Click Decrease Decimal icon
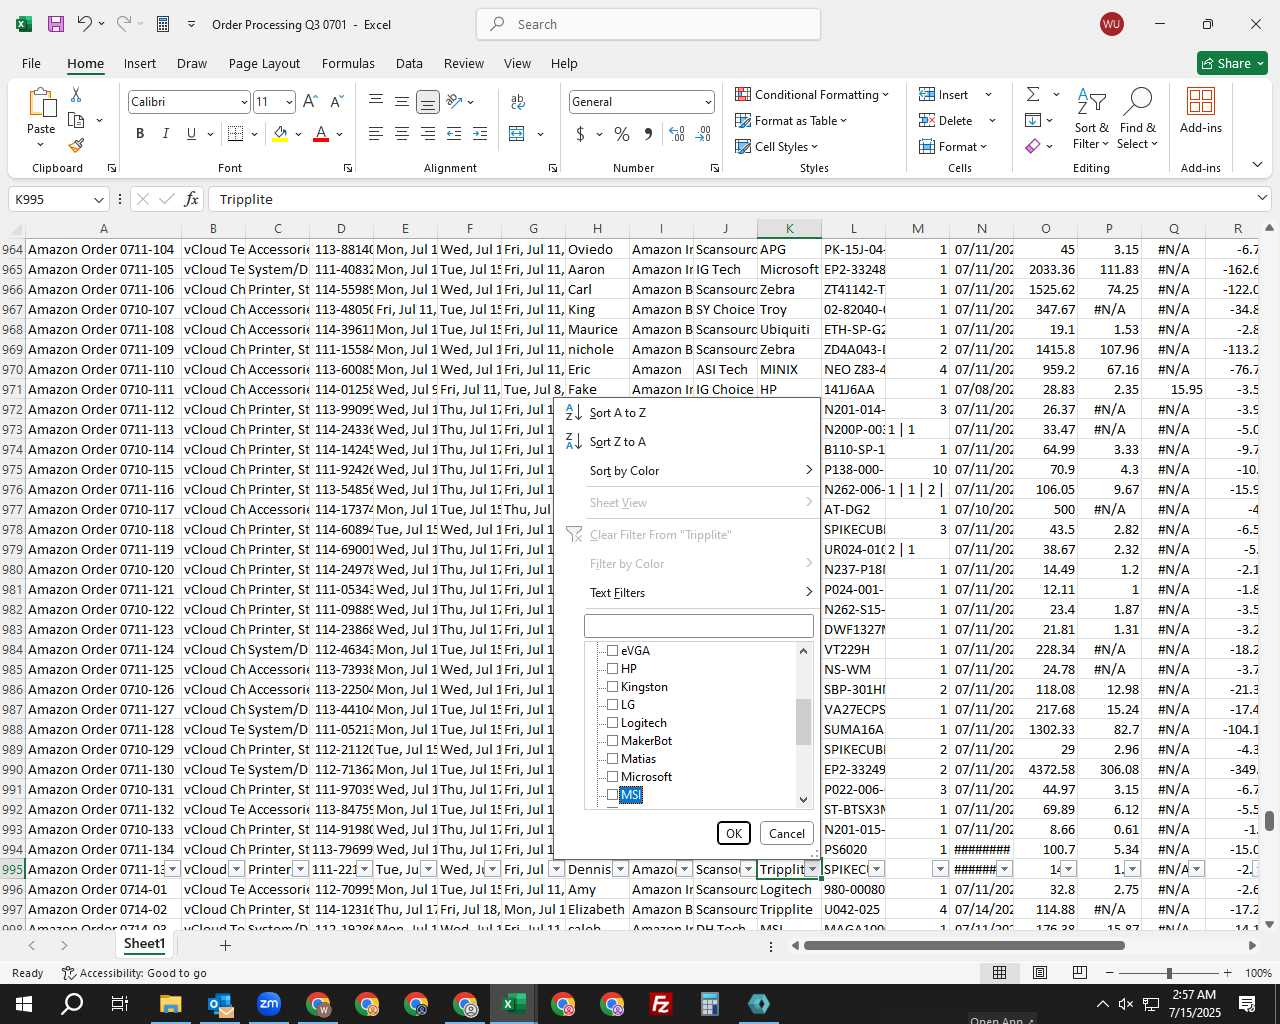Viewport: 1280px width, 1024px height. (x=703, y=133)
